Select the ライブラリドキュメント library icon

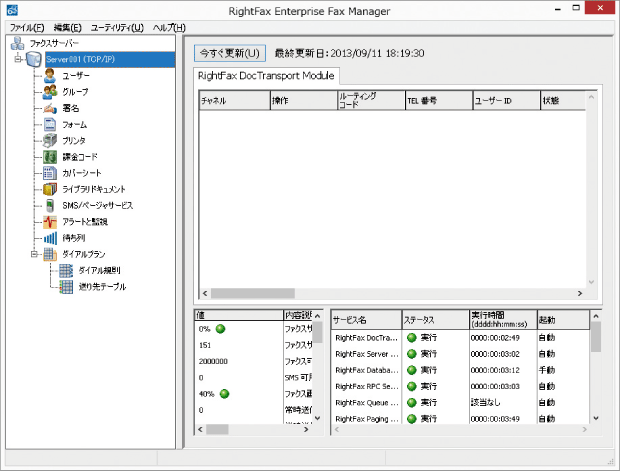coord(50,189)
